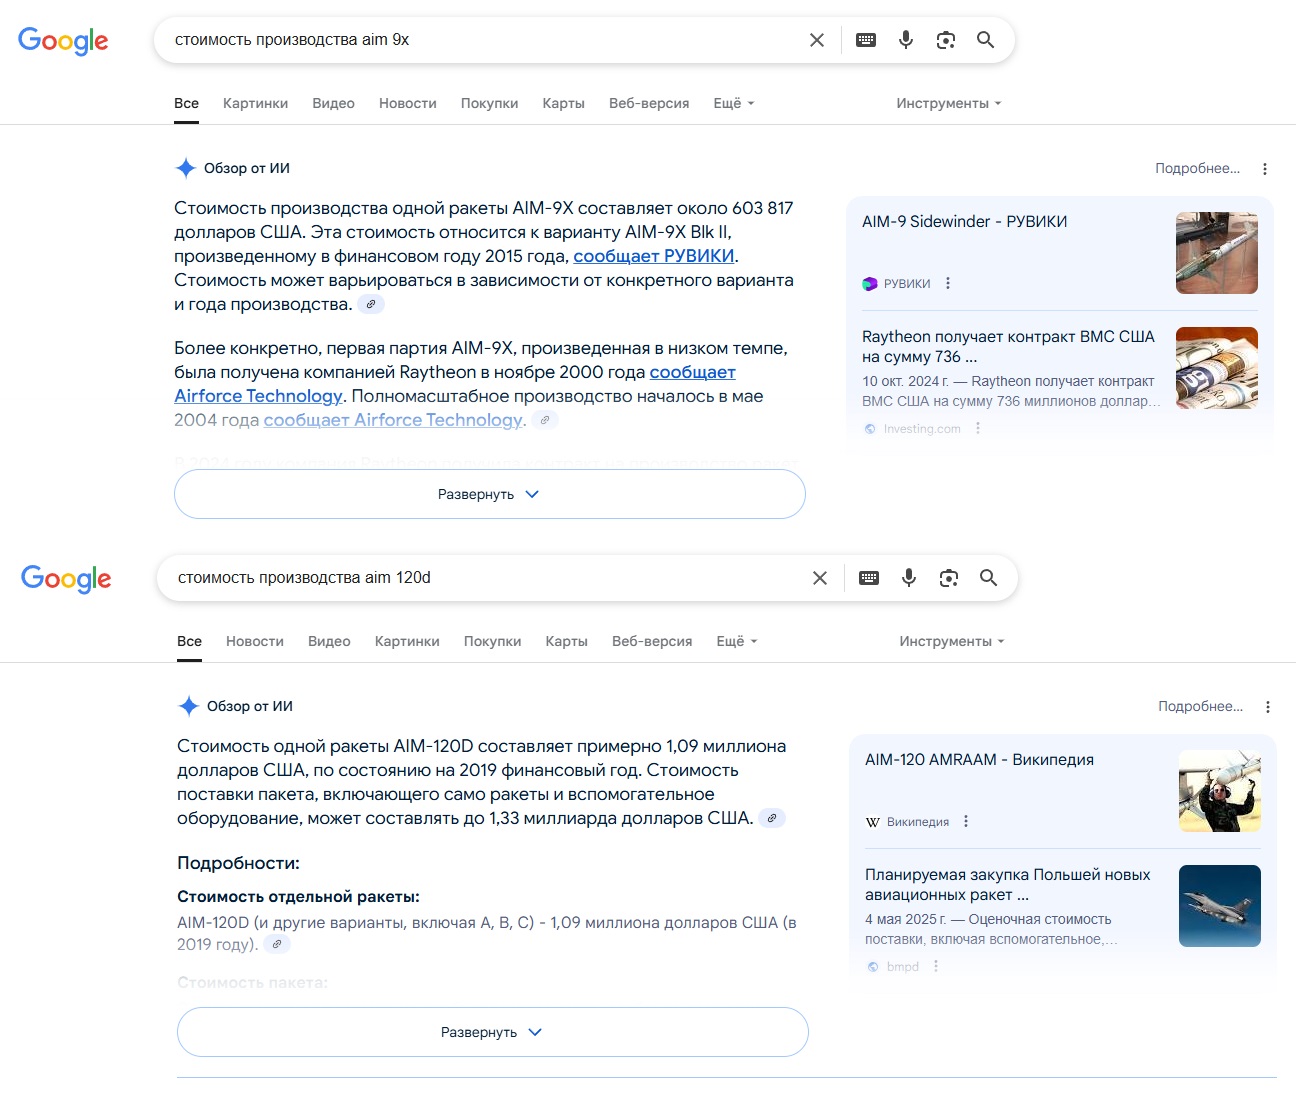Clear the 'aim 120d' search query
Image resolution: width=1296 pixels, height=1115 pixels.
pos(820,578)
